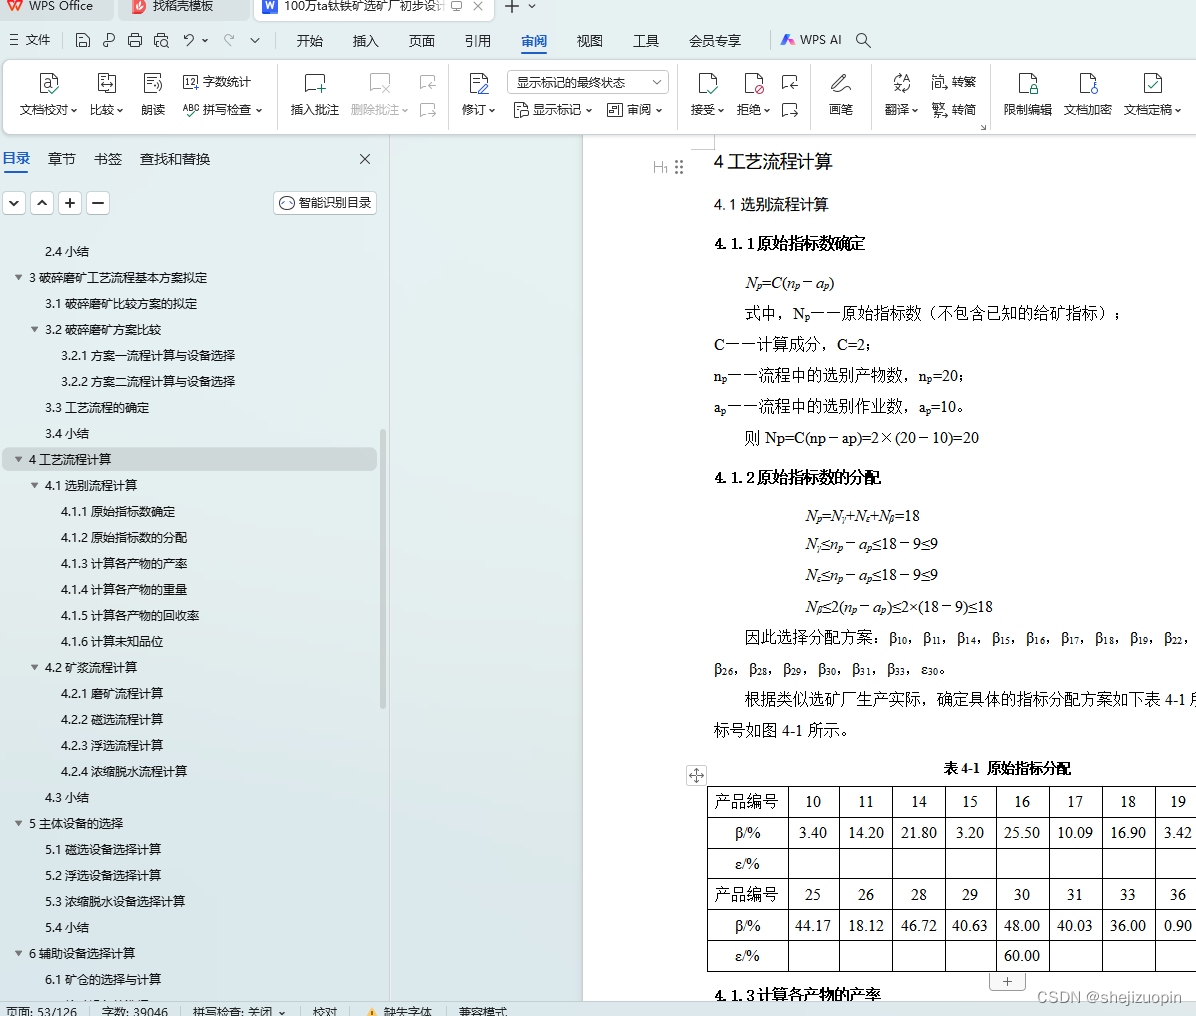Go to 4.1.3 计算各产物的产率
The image size is (1196, 1016).
coord(124,564)
